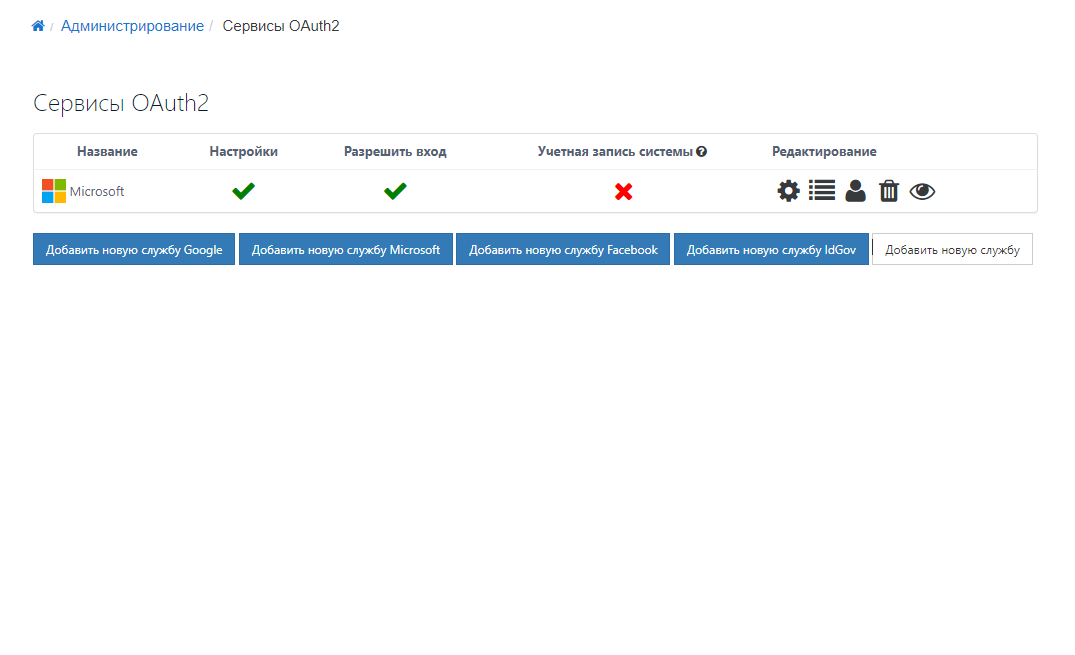Toggle the red cross under Учетная запись системы
1075x655 pixels.
click(623, 191)
